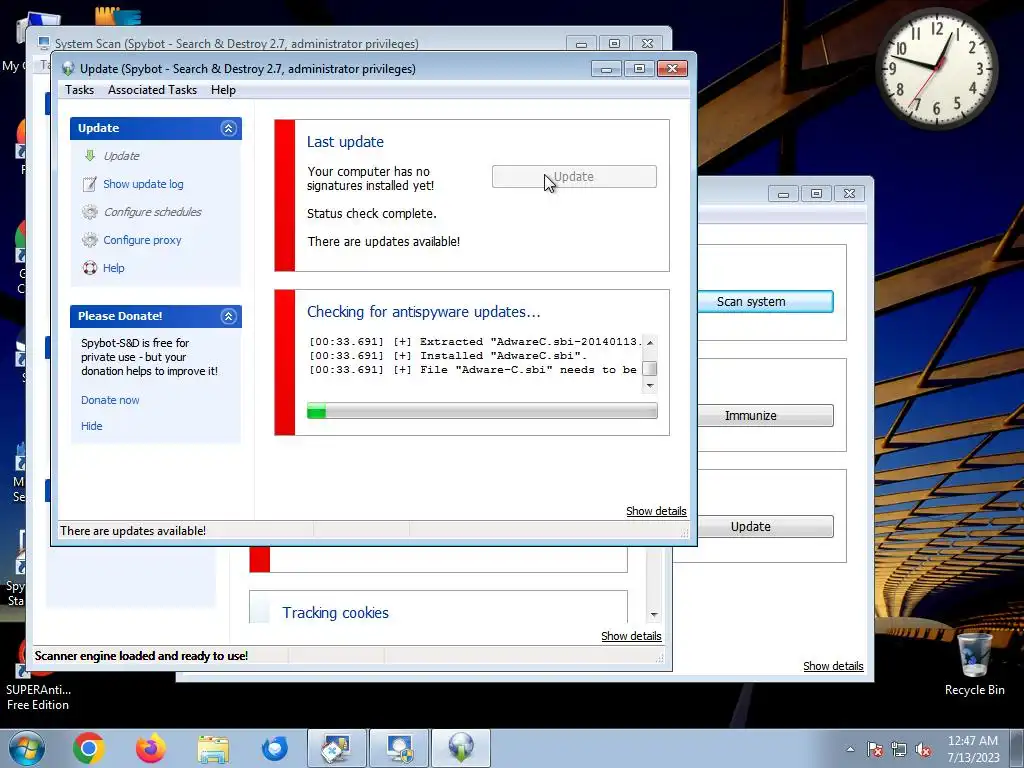Launch Google Chrome from taskbar

tap(89, 748)
